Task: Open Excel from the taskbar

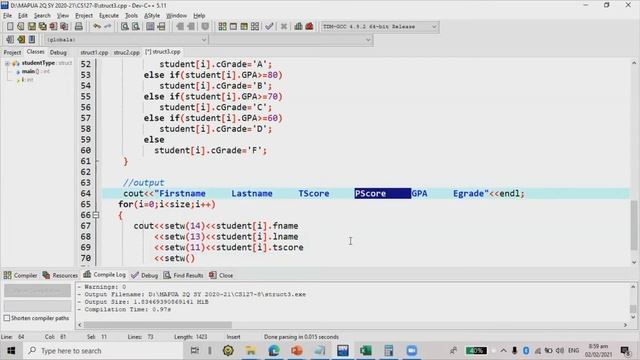Action: click(x=366, y=351)
